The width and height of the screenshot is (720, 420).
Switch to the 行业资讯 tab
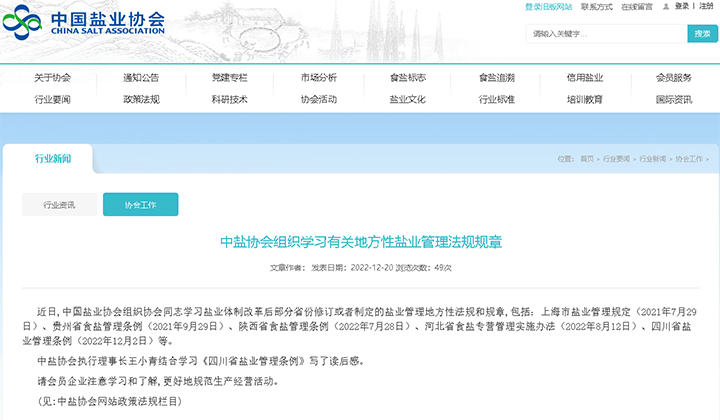59,204
